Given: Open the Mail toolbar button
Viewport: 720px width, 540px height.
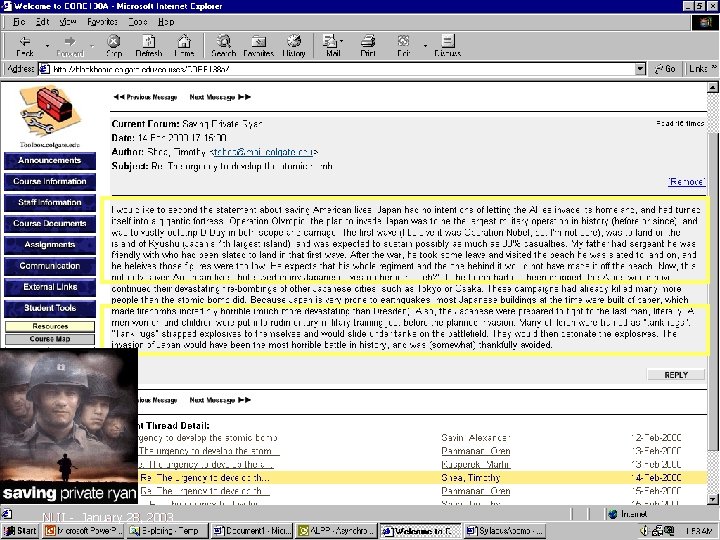Looking at the screenshot, I should click(333, 46).
